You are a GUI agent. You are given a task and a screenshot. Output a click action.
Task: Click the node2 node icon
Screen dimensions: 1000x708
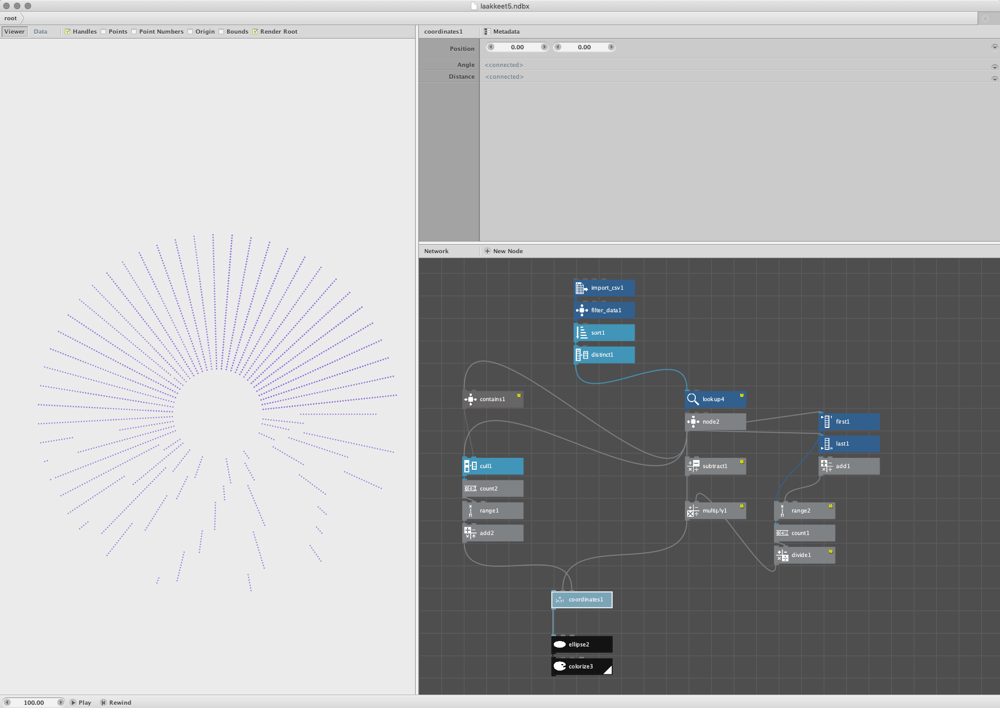click(x=693, y=422)
